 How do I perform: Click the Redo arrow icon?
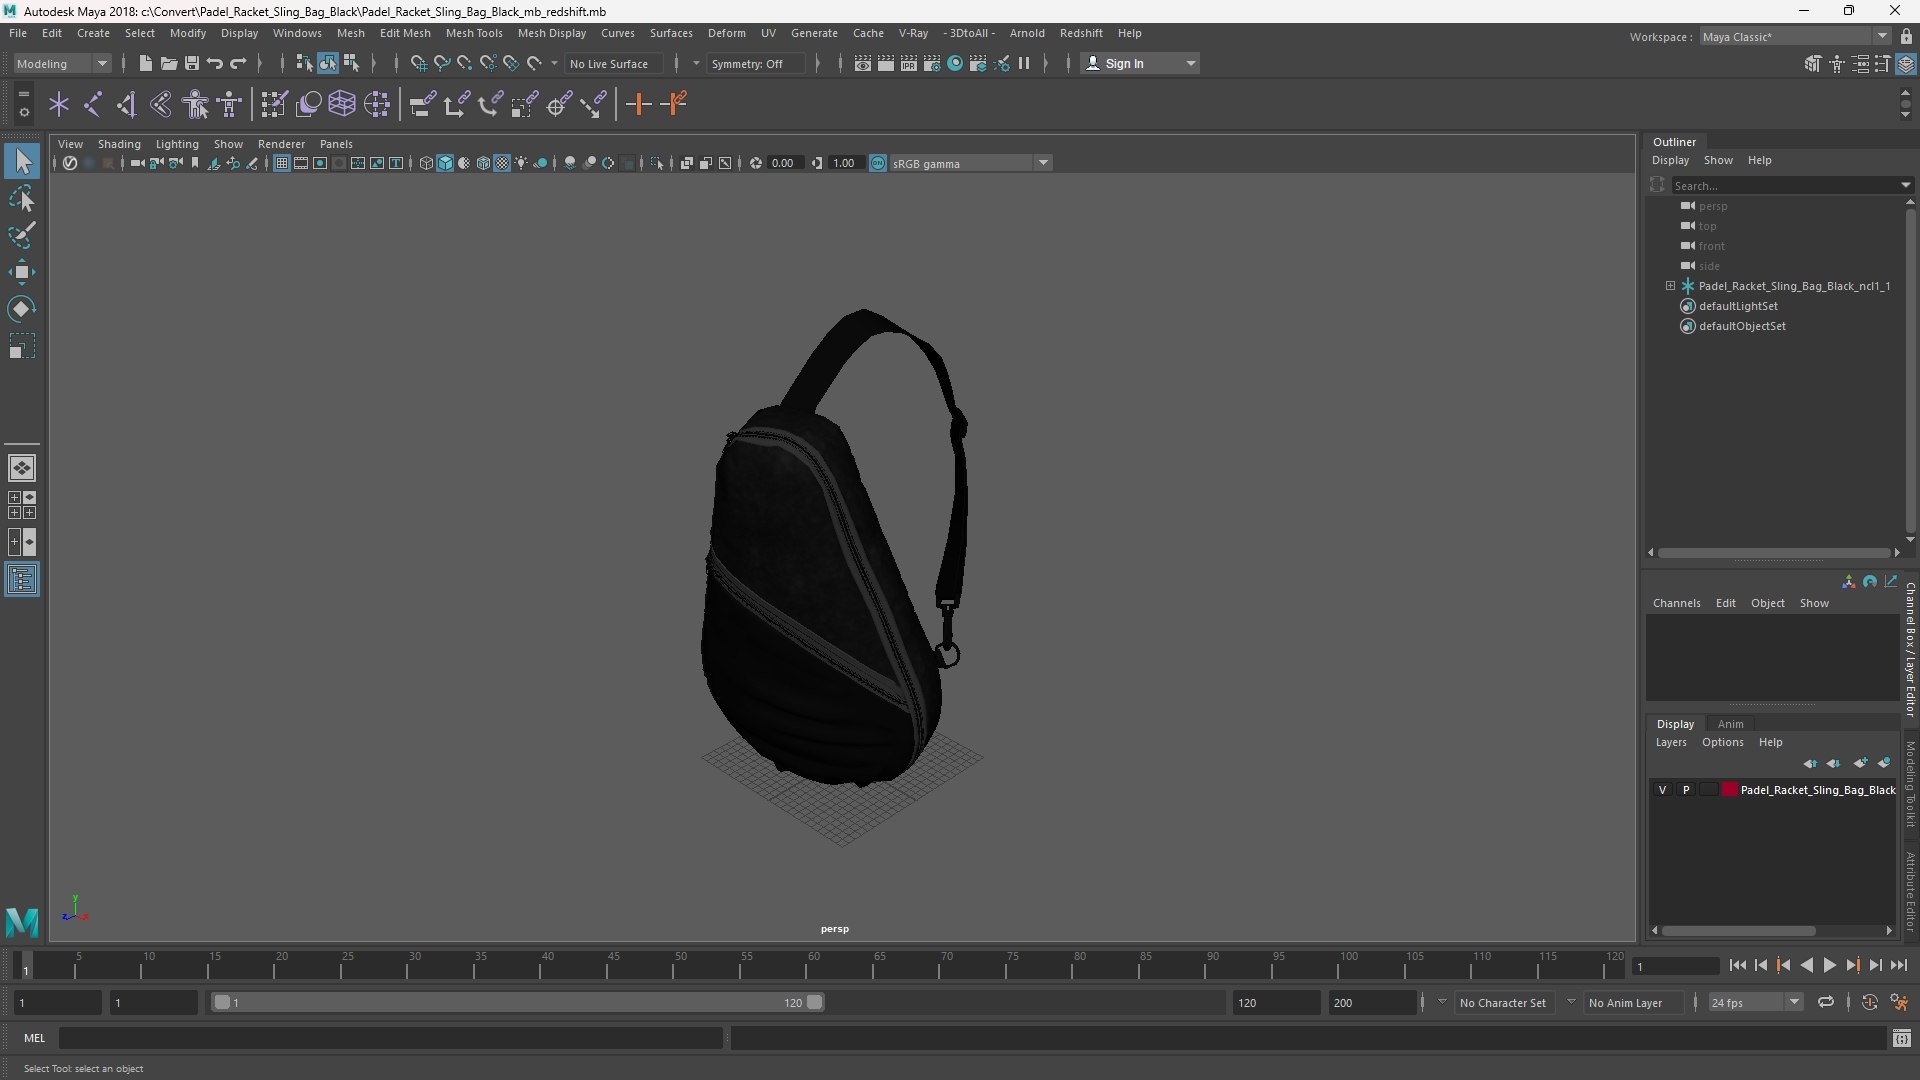[x=237, y=63]
